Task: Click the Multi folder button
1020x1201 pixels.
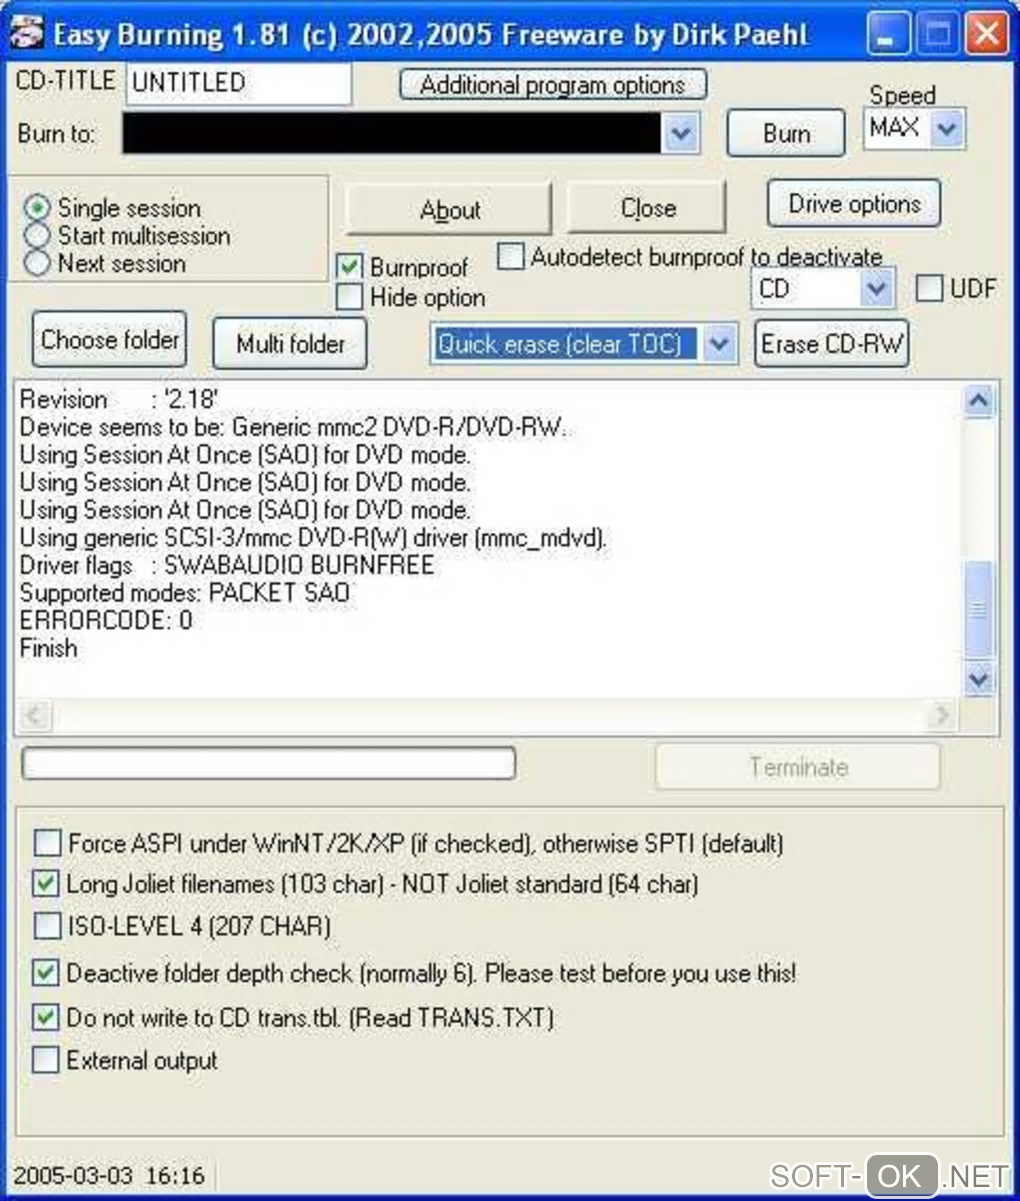Action: pyautogui.click(x=290, y=344)
